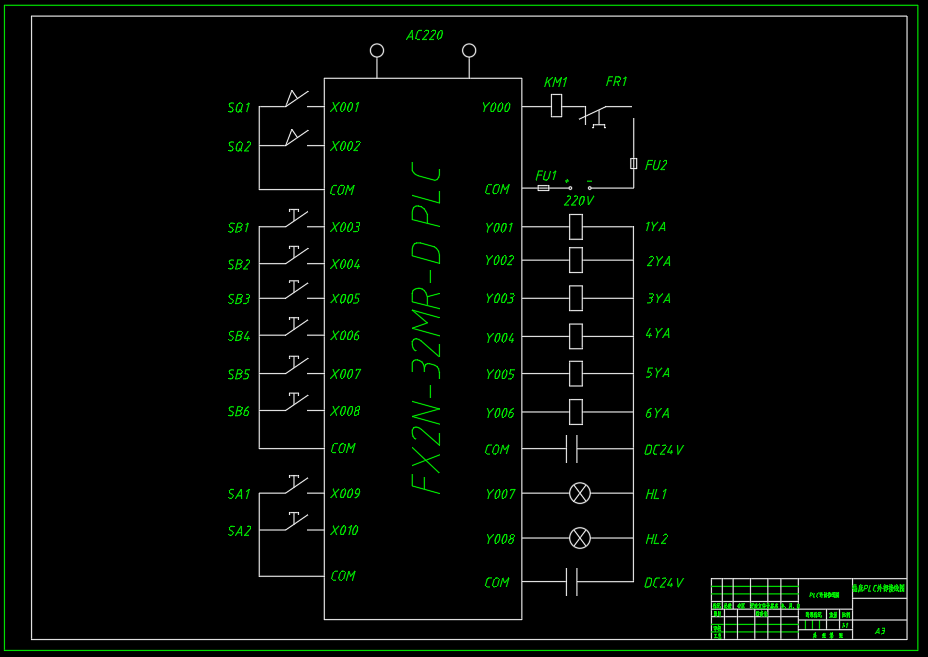Click the X001 input terminal label
928x657 pixels.
[x=345, y=107]
